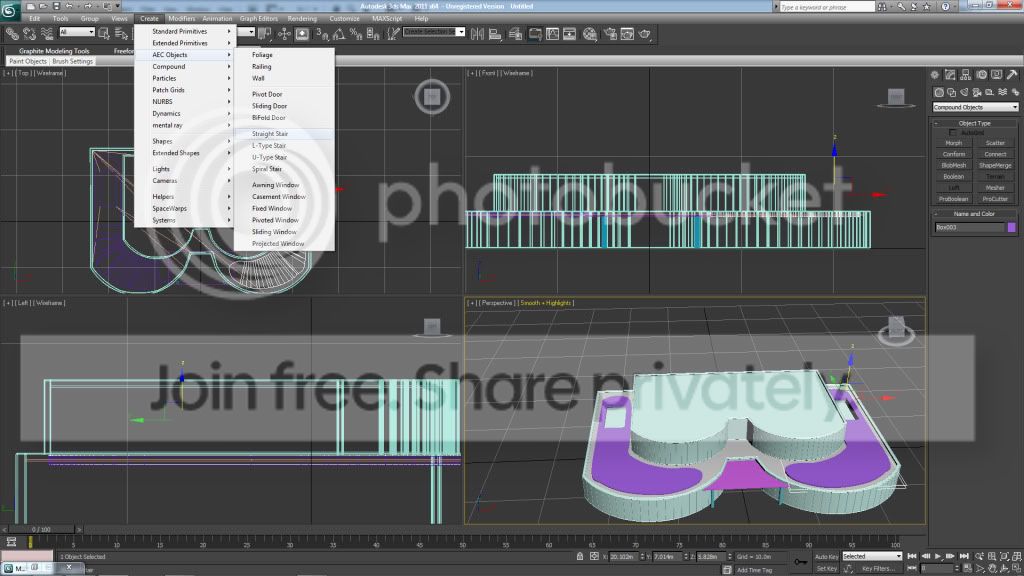
Task: Click the object name Box003 field
Action: pyautogui.click(x=970, y=227)
